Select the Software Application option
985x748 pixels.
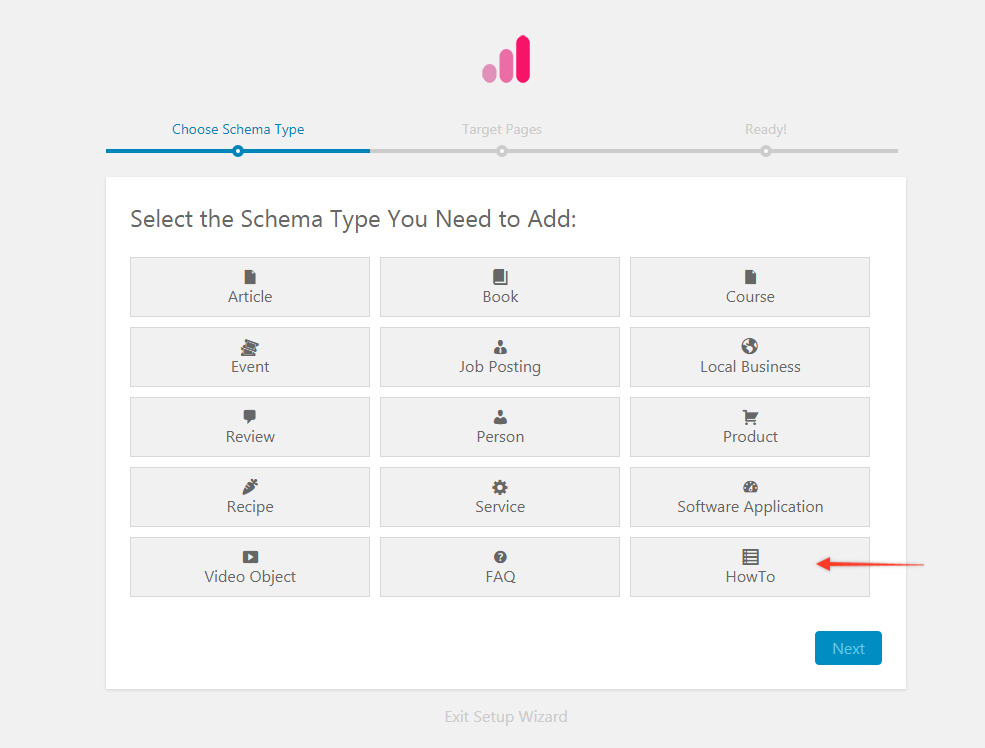coord(750,498)
